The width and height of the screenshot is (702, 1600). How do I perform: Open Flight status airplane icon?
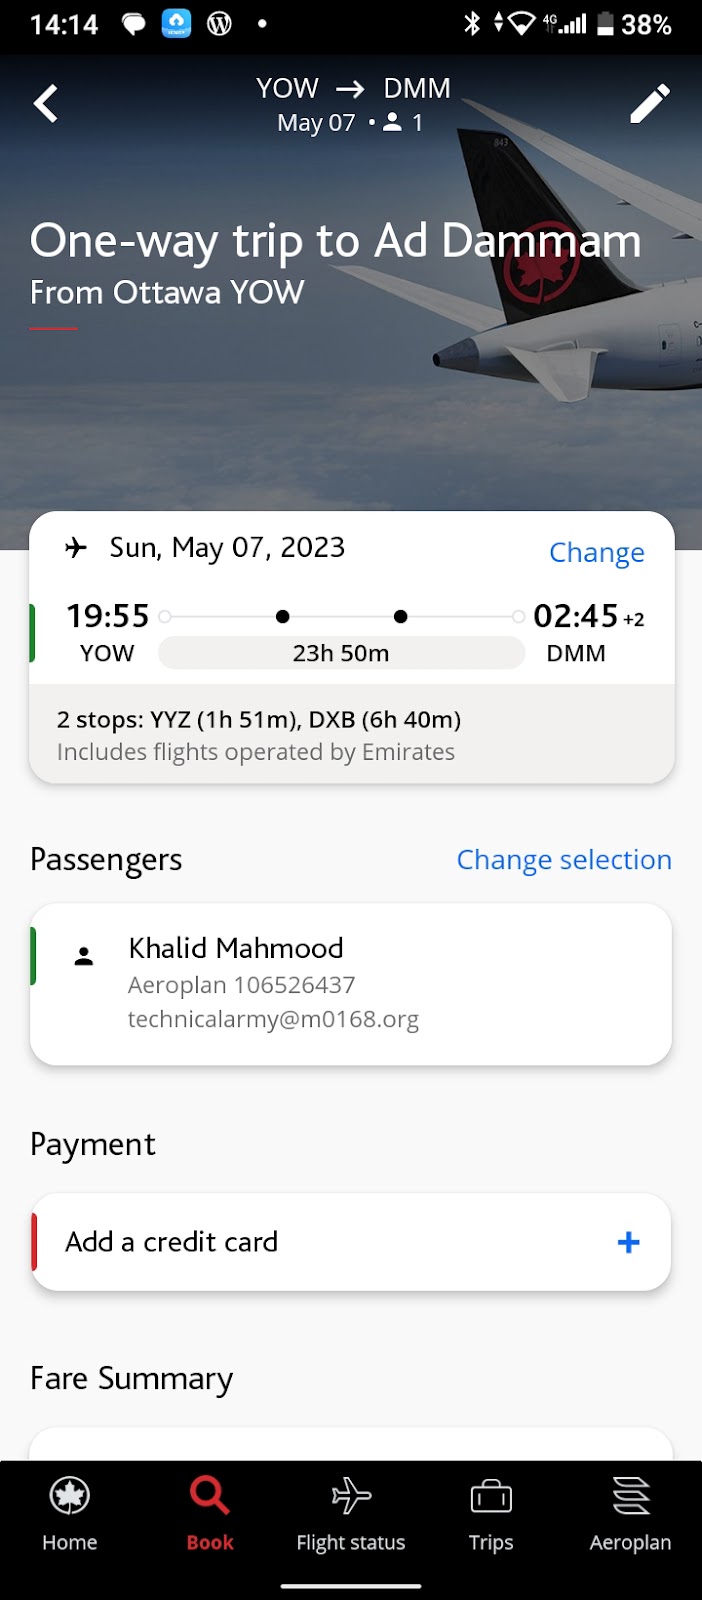[x=351, y=1496]
